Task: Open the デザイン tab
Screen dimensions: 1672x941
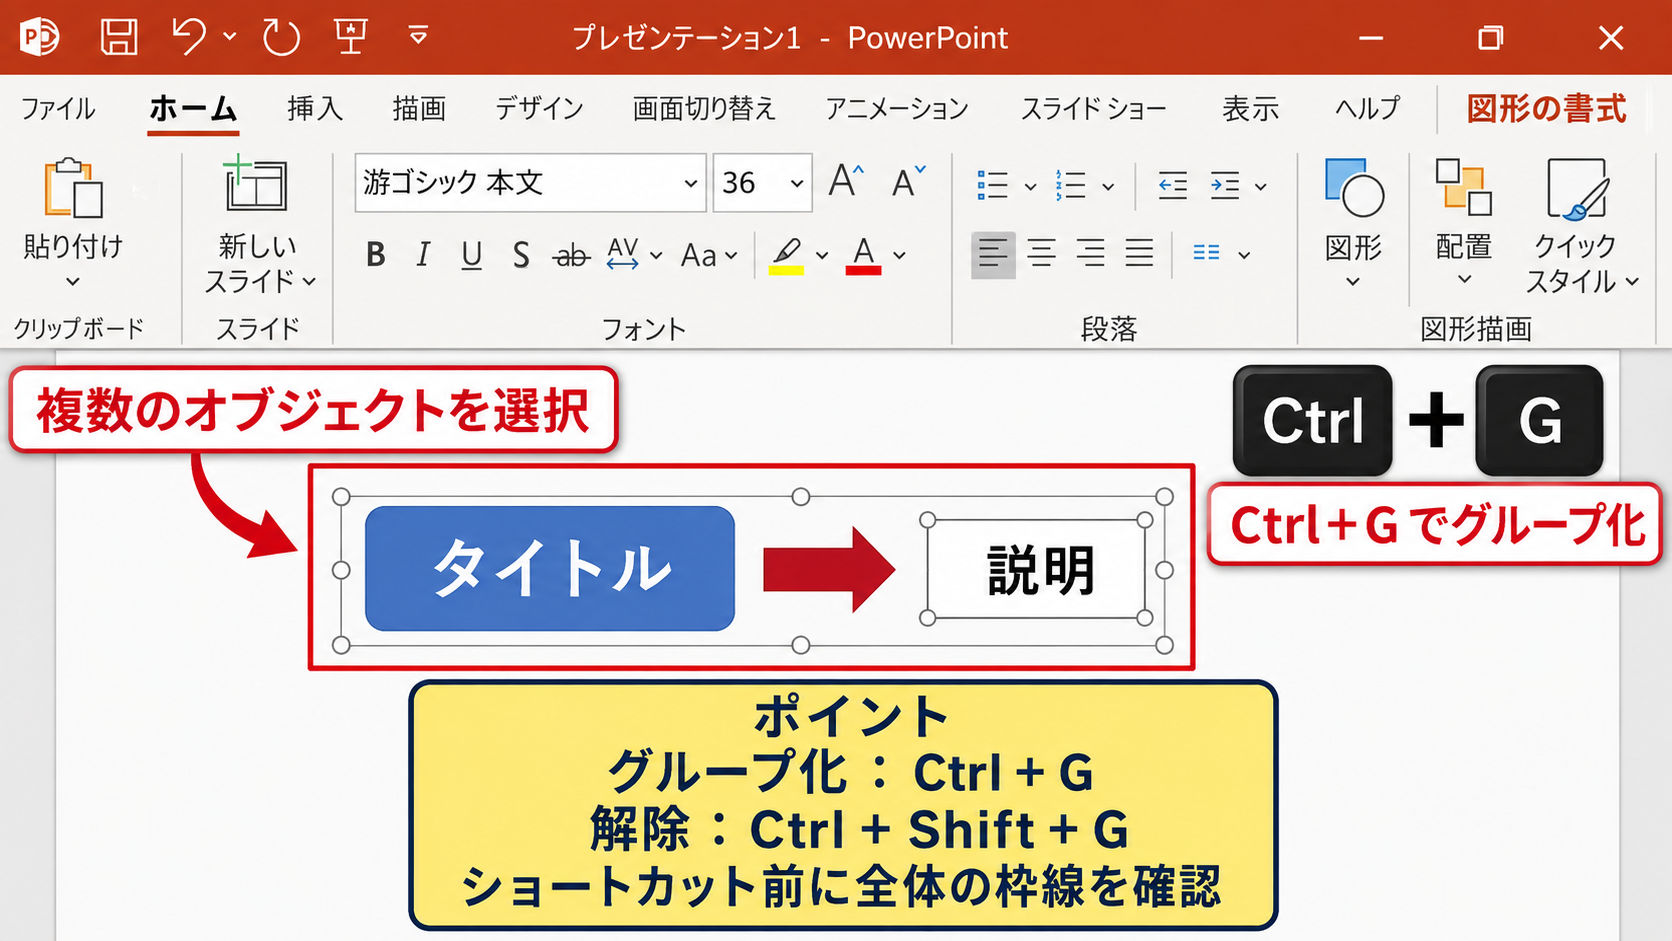Action: coord(539,108)
